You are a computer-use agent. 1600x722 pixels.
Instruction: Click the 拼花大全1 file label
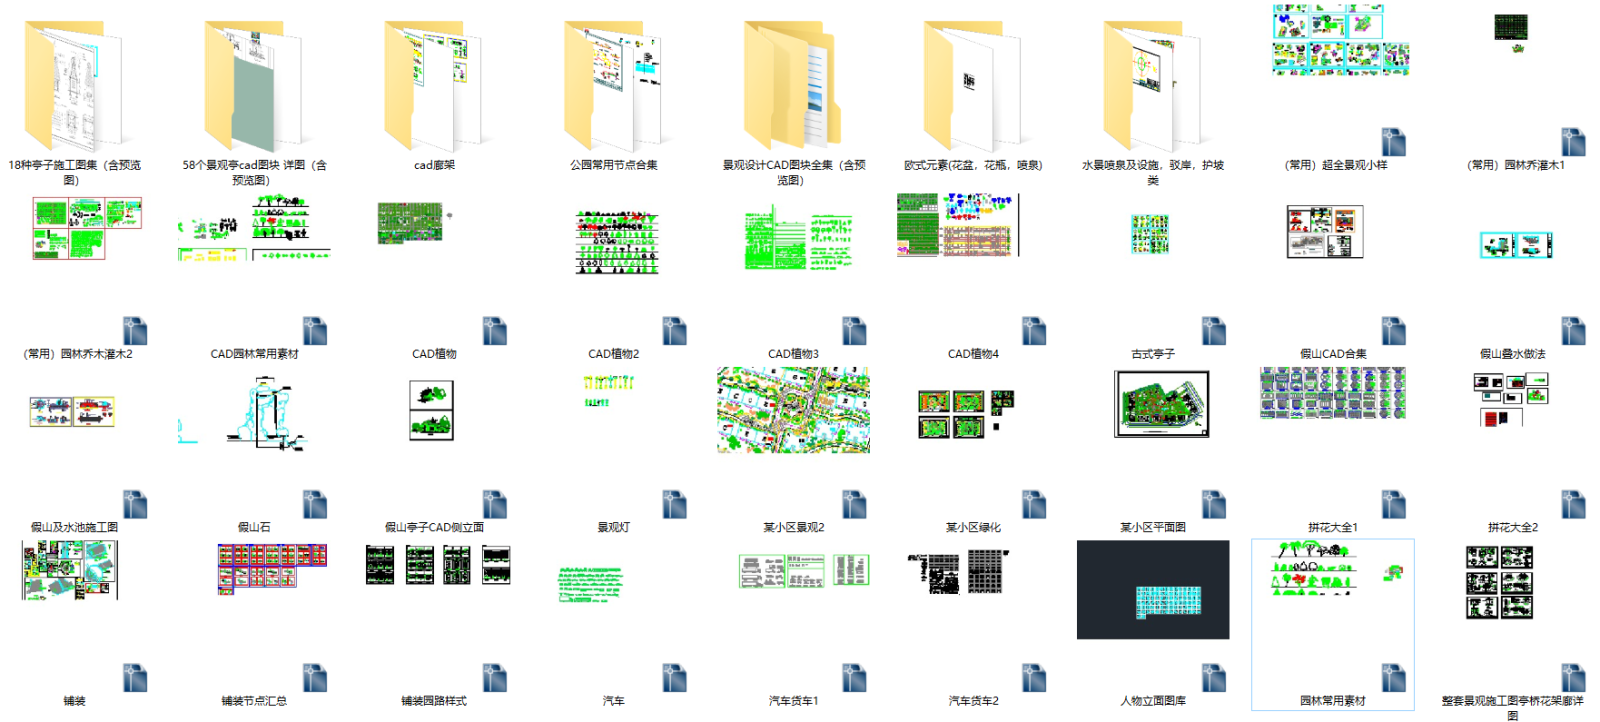point(1333,527)
